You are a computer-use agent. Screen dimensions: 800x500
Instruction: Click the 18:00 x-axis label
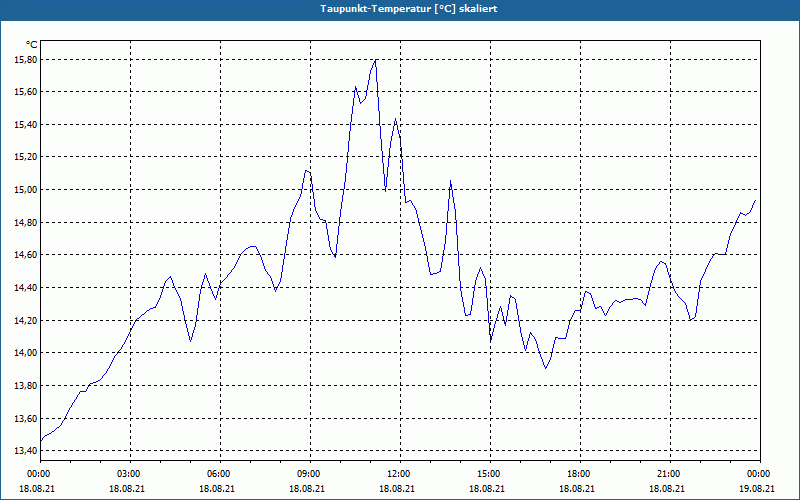click(x=577, y=474)
